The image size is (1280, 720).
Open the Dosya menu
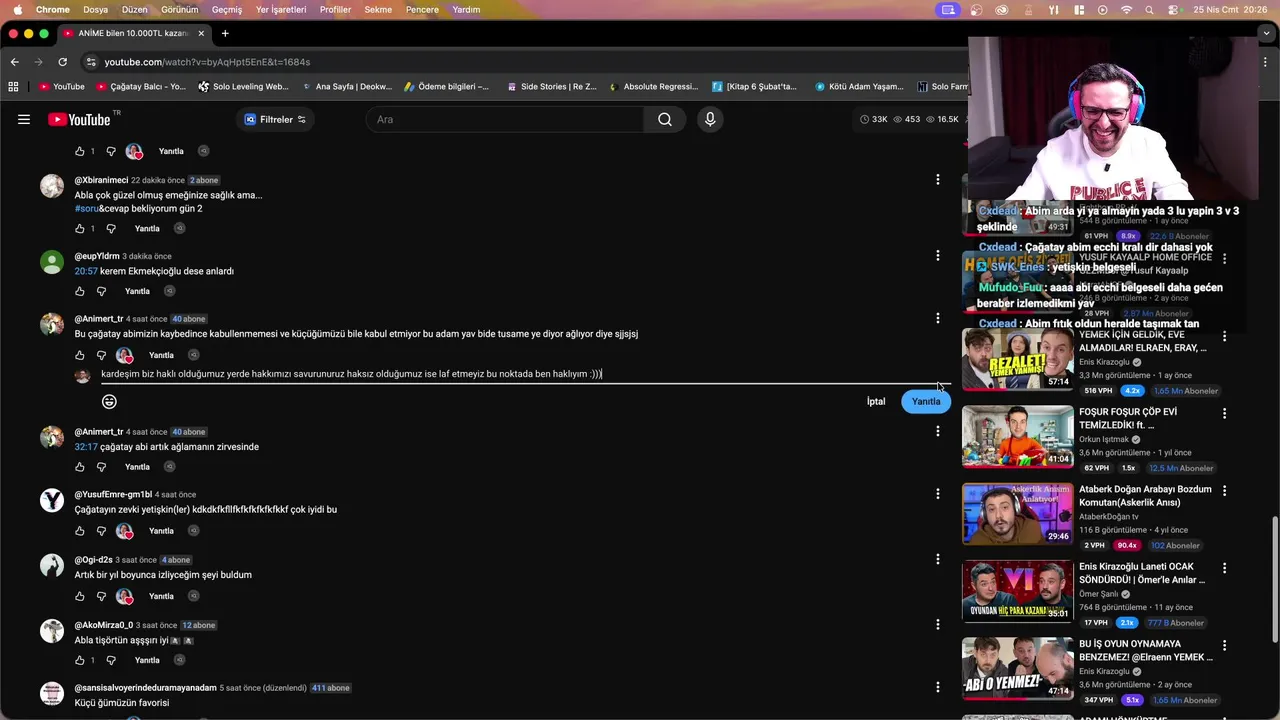point(95,10)
